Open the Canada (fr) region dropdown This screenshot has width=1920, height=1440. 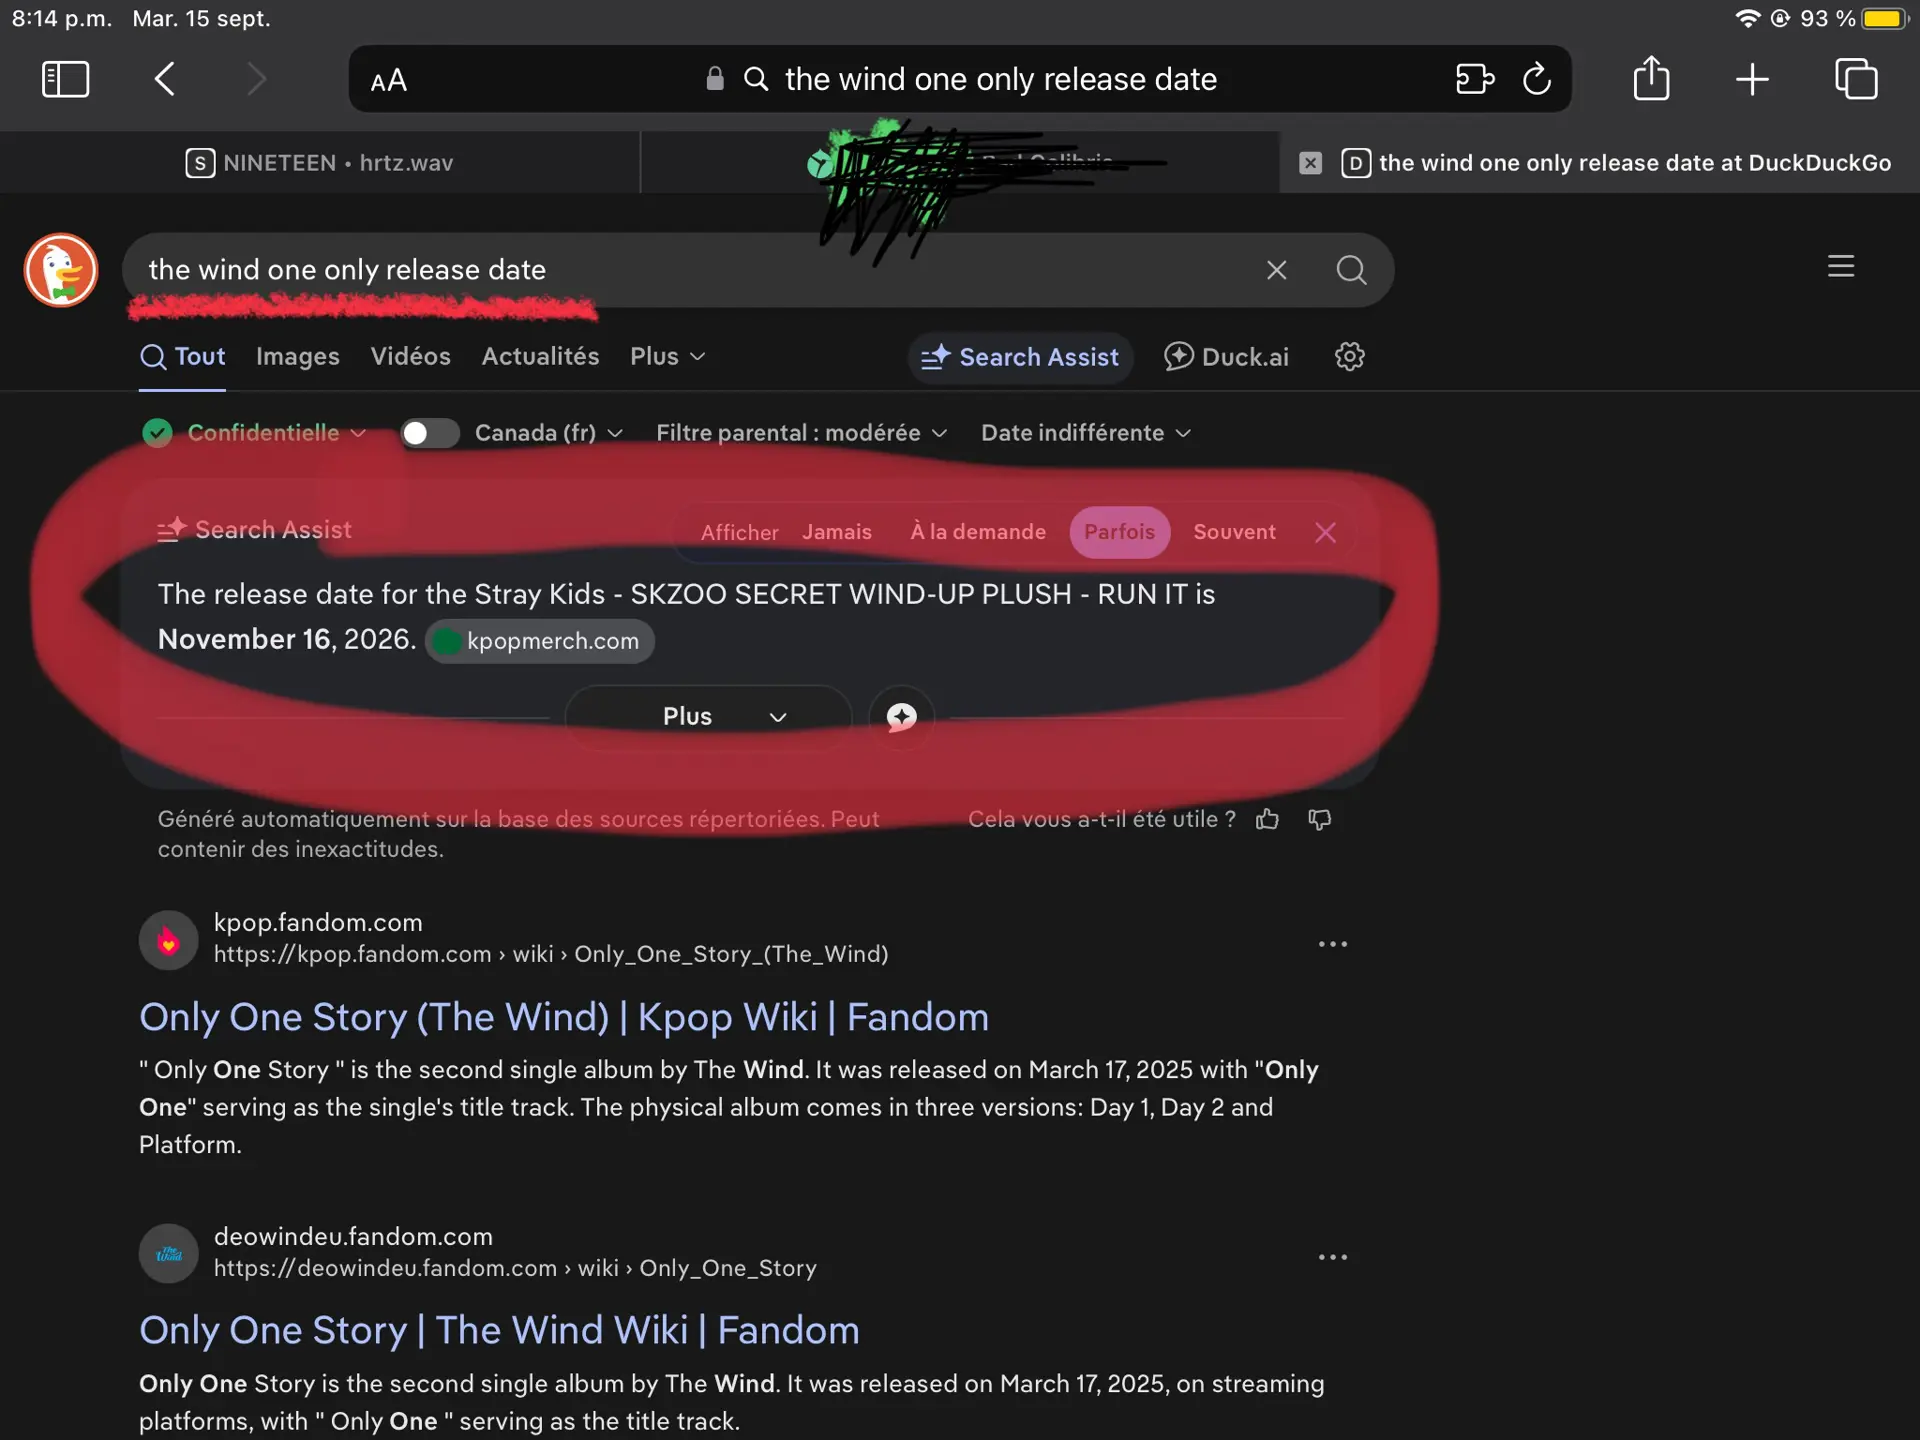548,433
